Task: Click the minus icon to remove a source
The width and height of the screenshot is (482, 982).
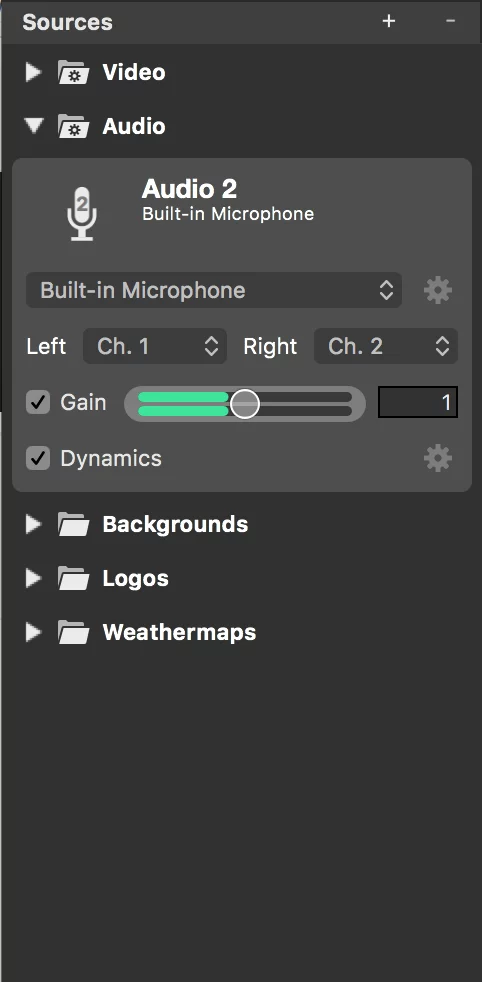Action: [451, 21]
